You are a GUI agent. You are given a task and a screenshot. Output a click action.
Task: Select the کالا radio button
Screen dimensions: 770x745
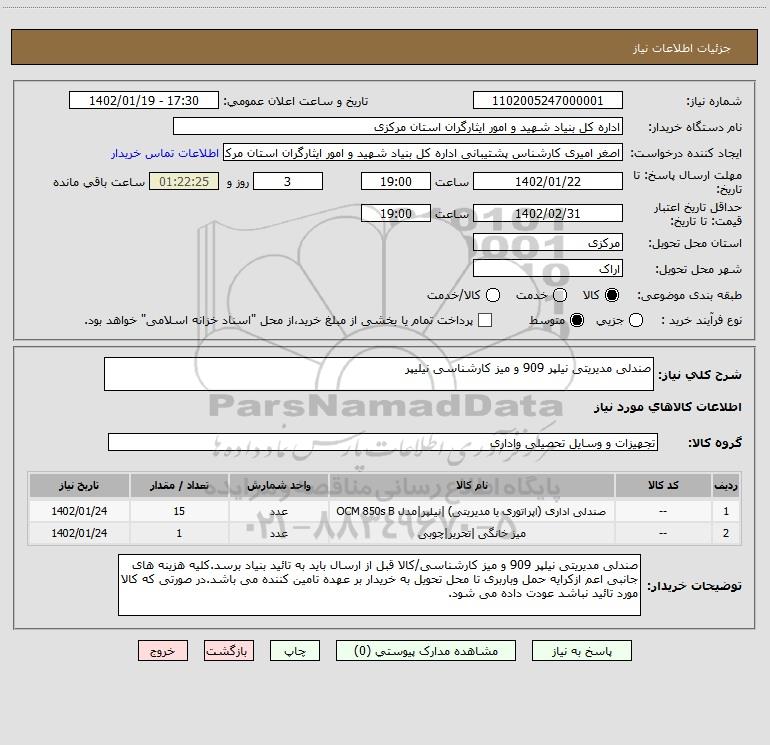click(612, 295)
